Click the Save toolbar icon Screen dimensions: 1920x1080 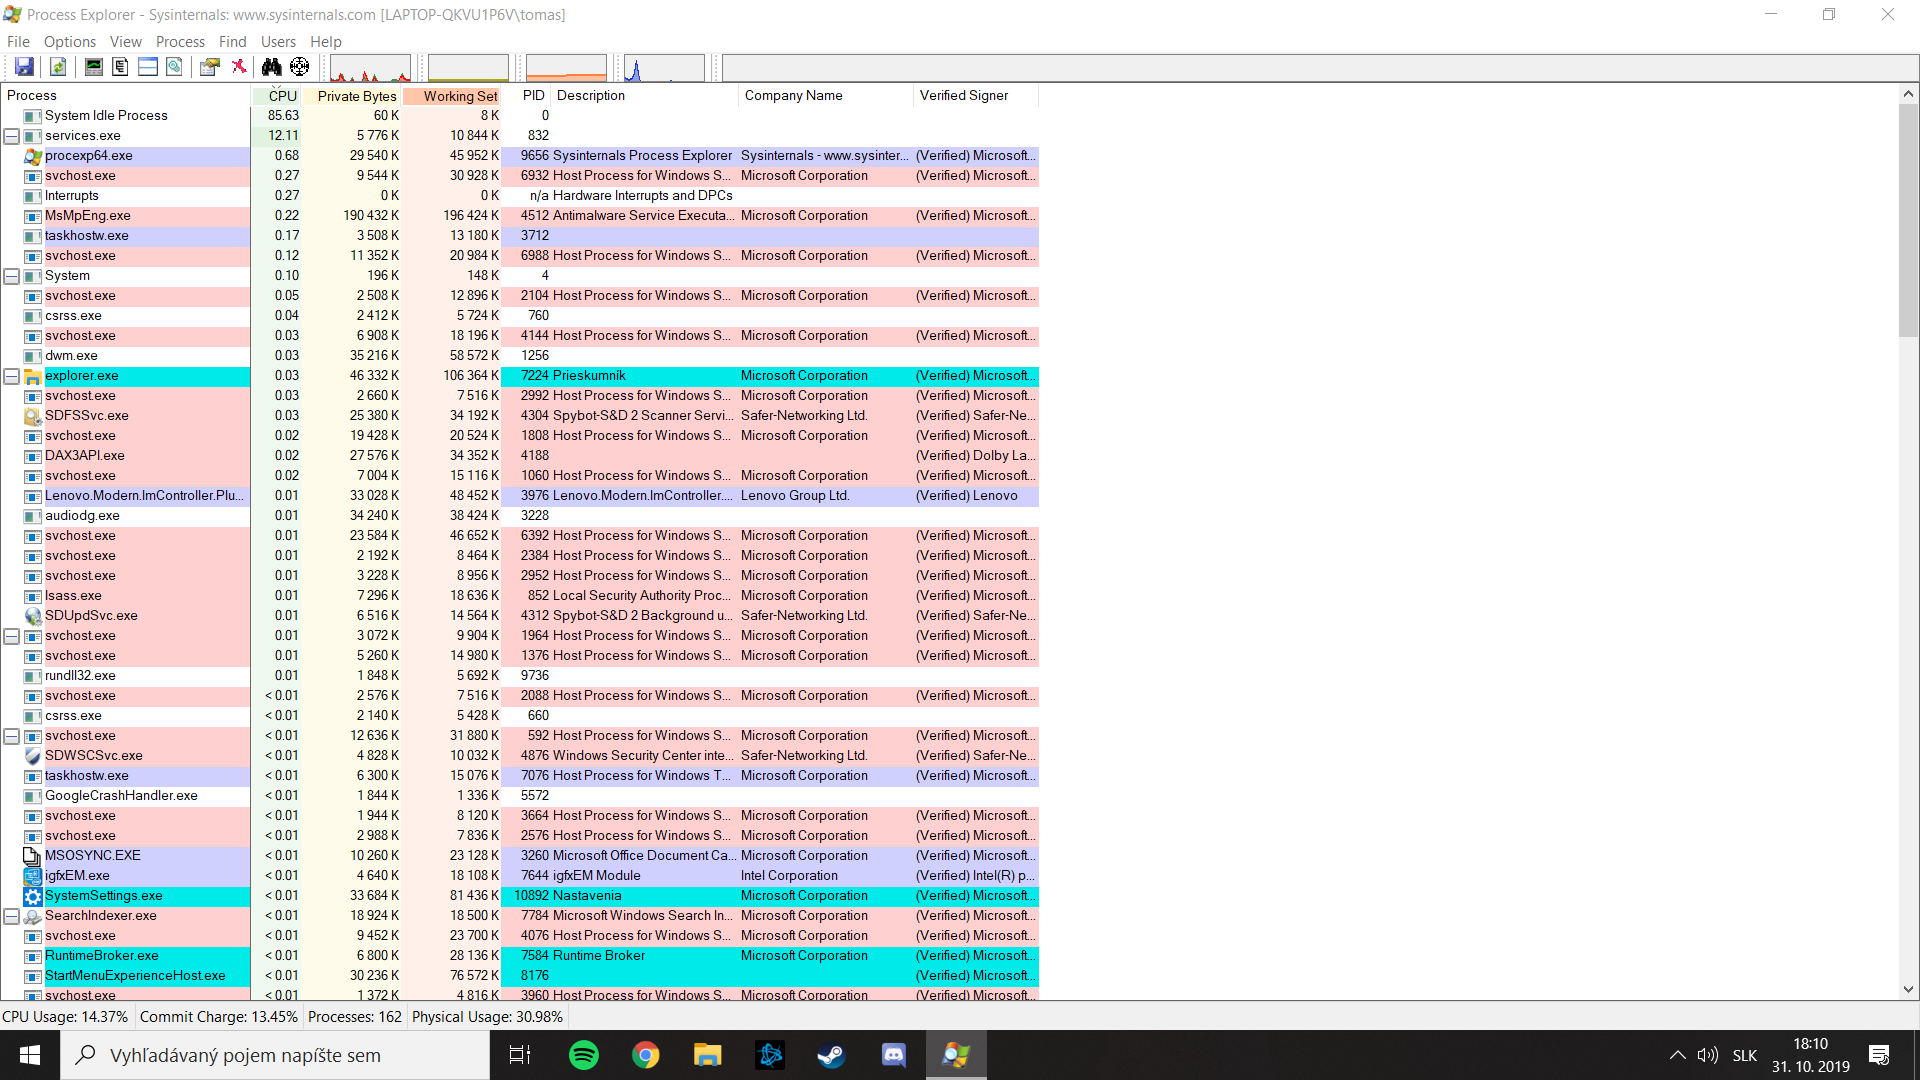pyautogui.click(x=24, y=67)
